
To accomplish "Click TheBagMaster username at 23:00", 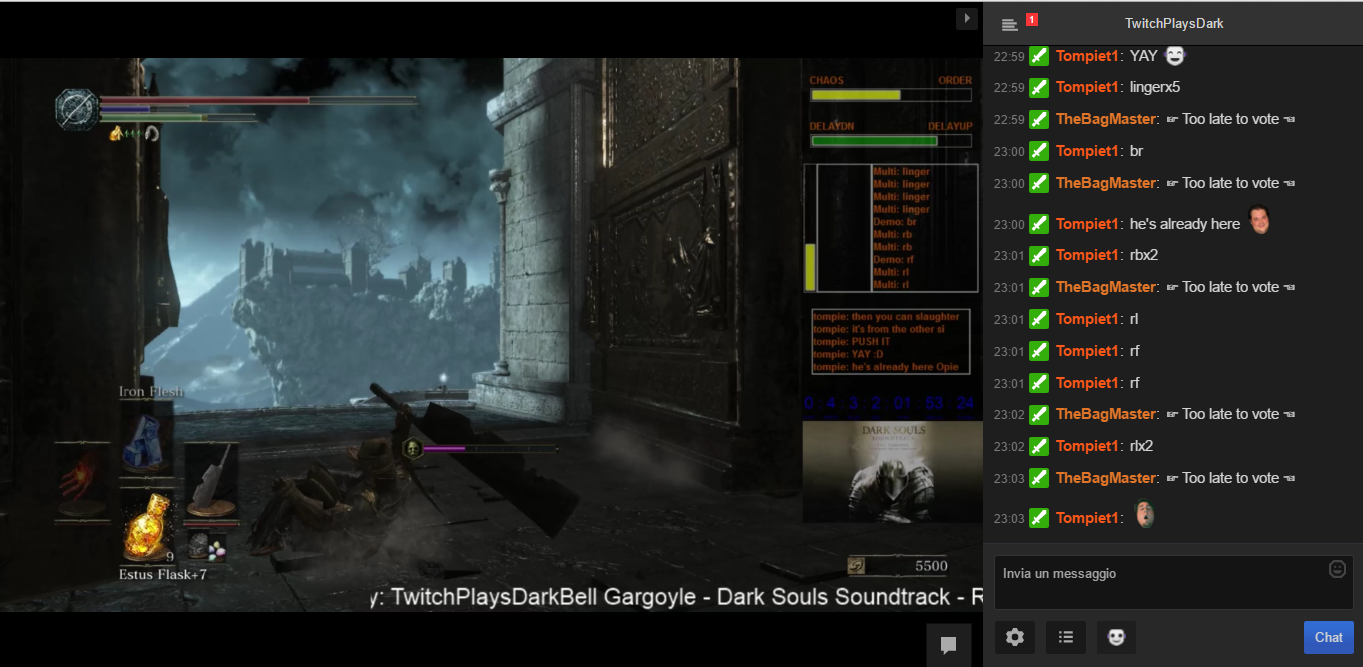I will click(x=1106, y=183).
